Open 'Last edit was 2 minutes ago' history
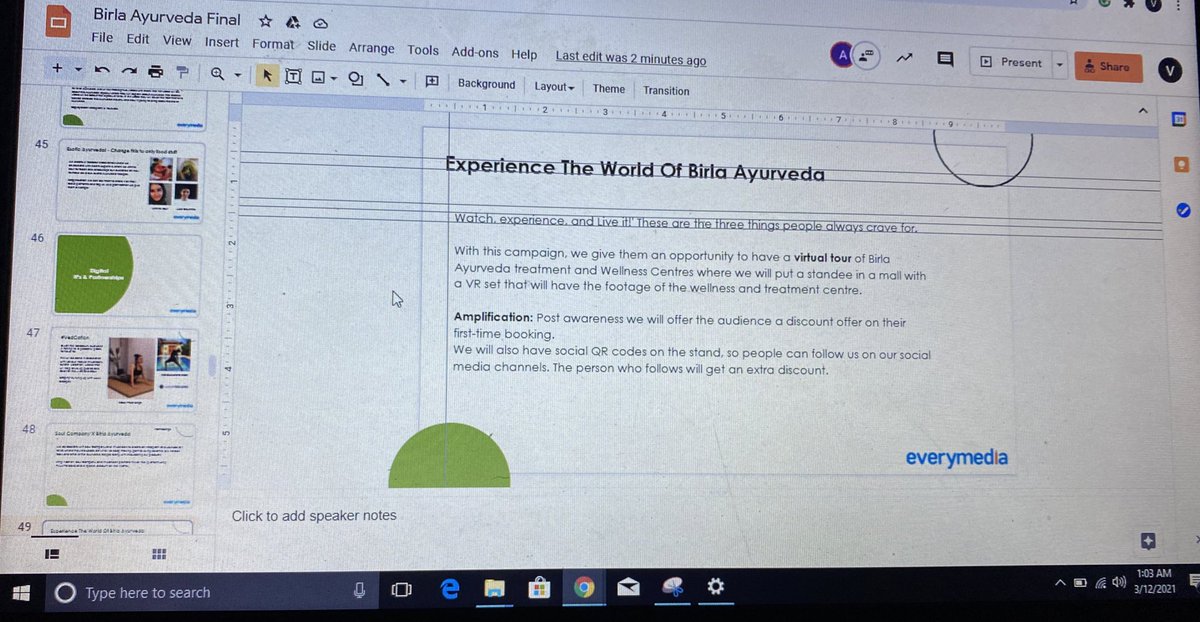The height and width of the screenshot is (622, 1200). pyautogui.click(x=631, y=60)
